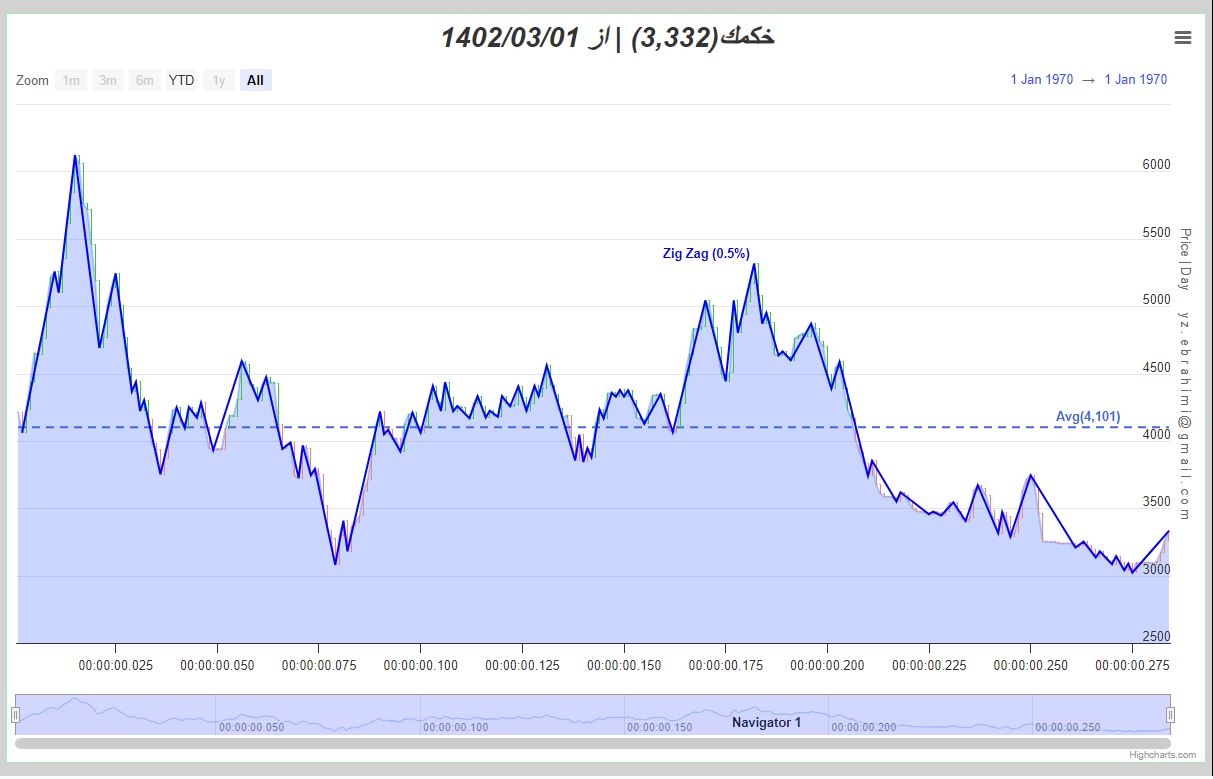
Task: Click the 2500 price axis label
Action: (1156, 637)
